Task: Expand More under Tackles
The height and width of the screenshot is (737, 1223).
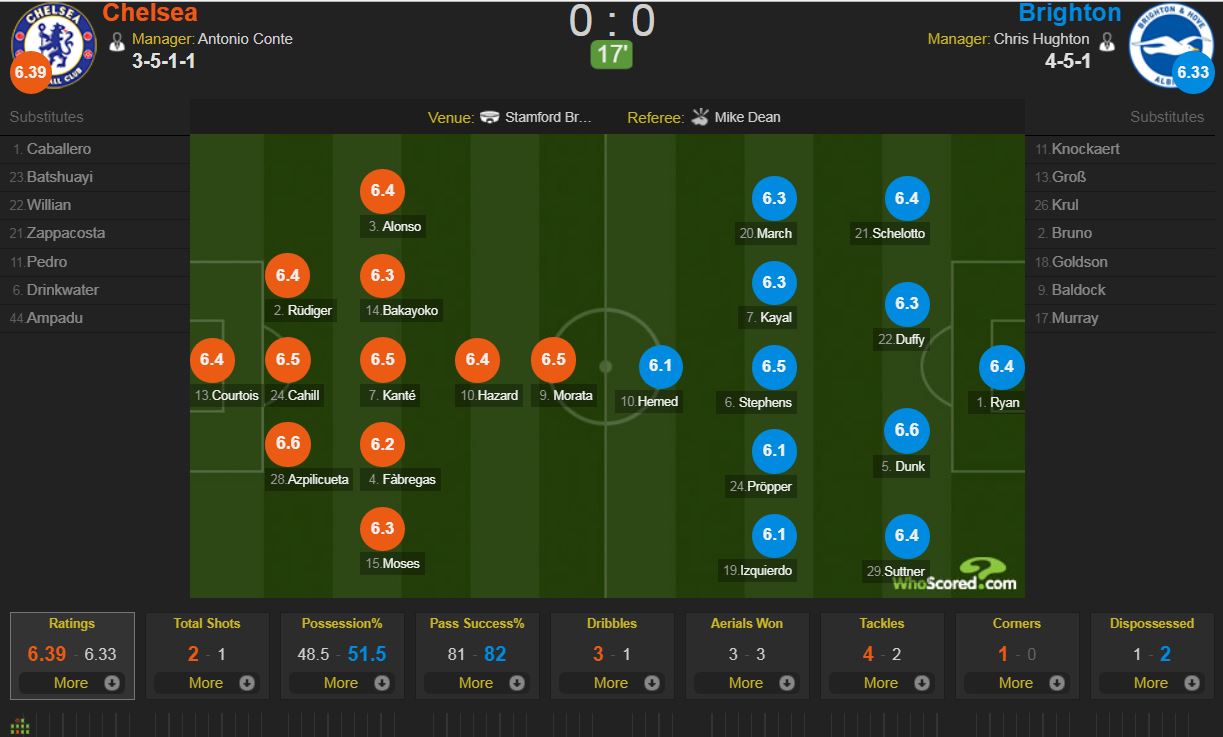Action: (882, 683)
